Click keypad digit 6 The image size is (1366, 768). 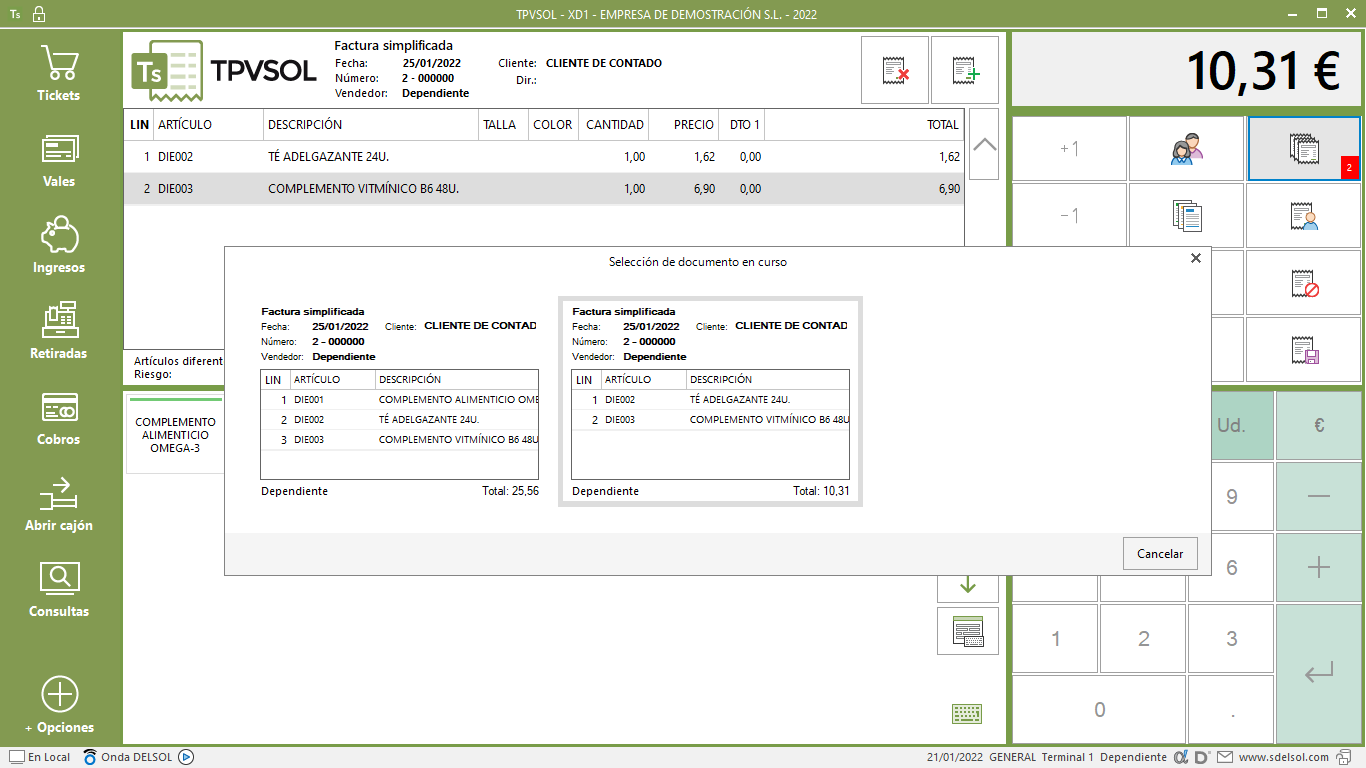(x=1231, y=567)
